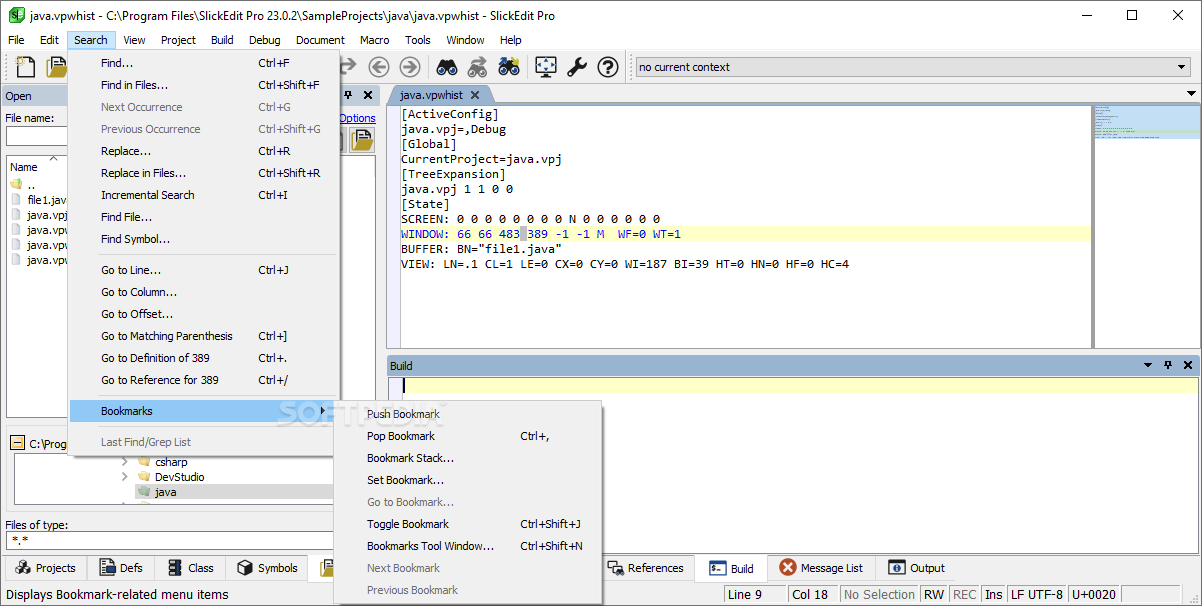The image size is (1202, 606).
Task: Choose Go to Line... menu item
Action: point(204,270)
